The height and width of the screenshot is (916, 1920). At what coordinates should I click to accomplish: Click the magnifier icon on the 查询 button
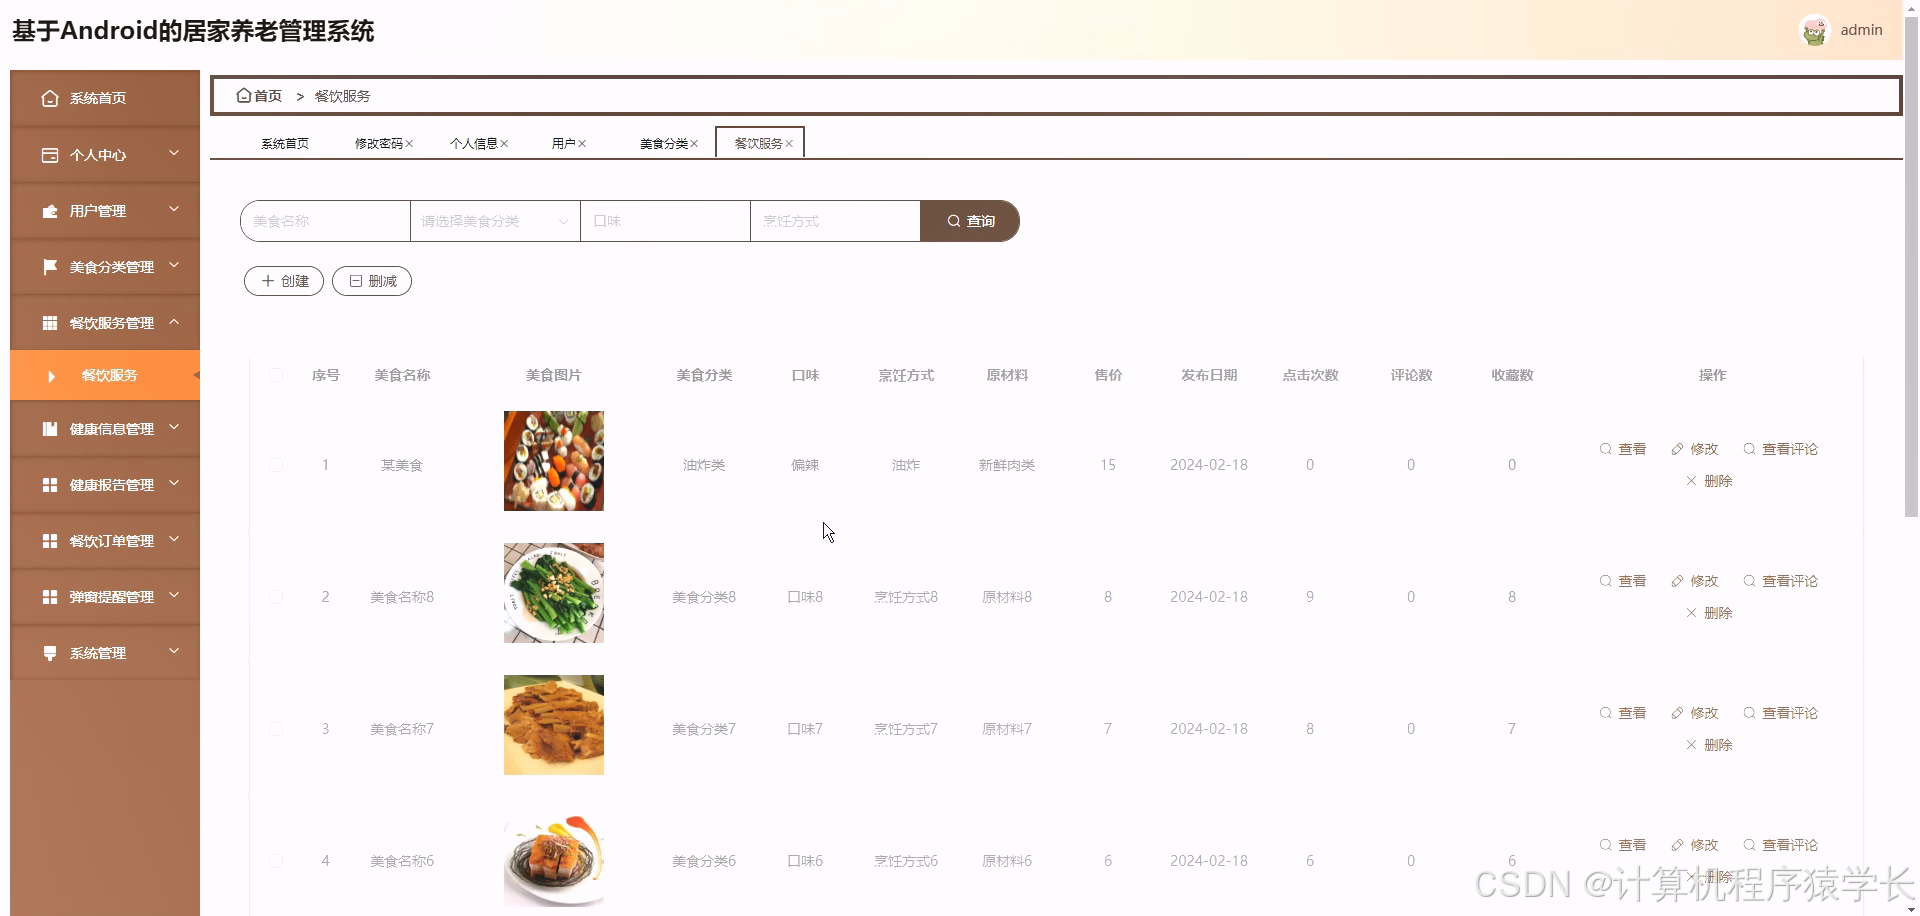tap(954, 221)
